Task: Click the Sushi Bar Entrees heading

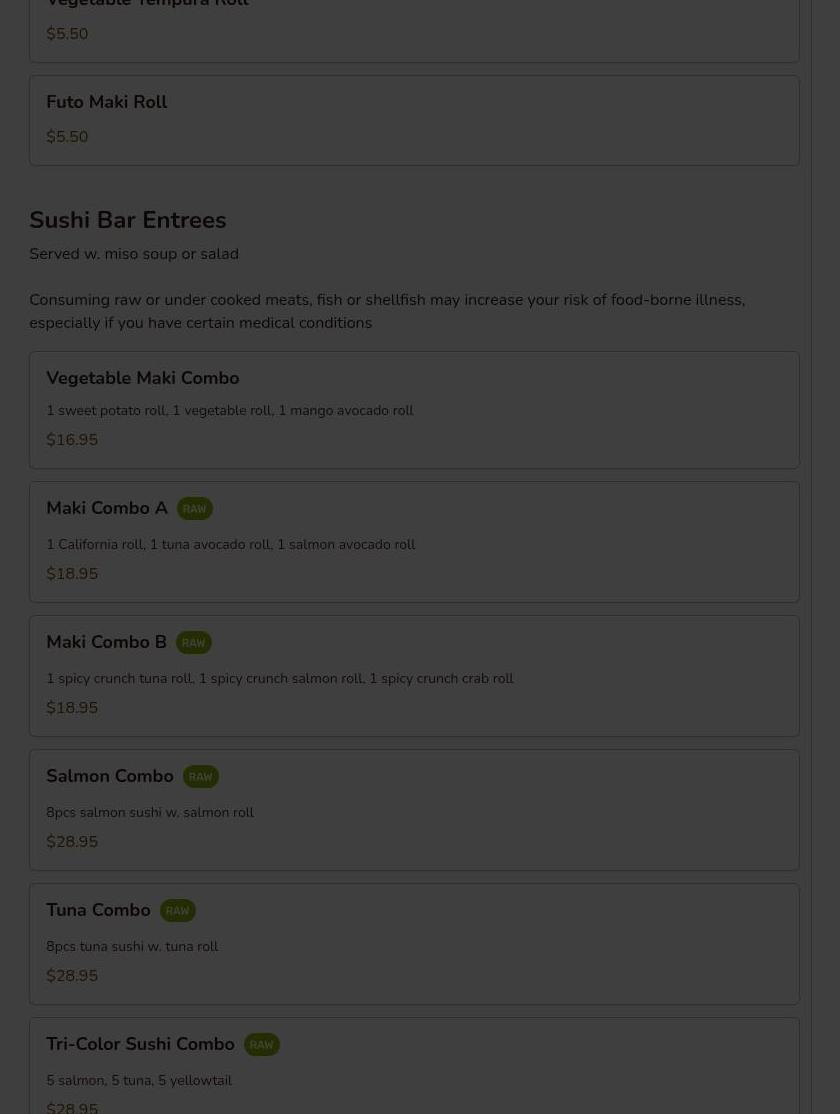Action: [x=128, y=220]
